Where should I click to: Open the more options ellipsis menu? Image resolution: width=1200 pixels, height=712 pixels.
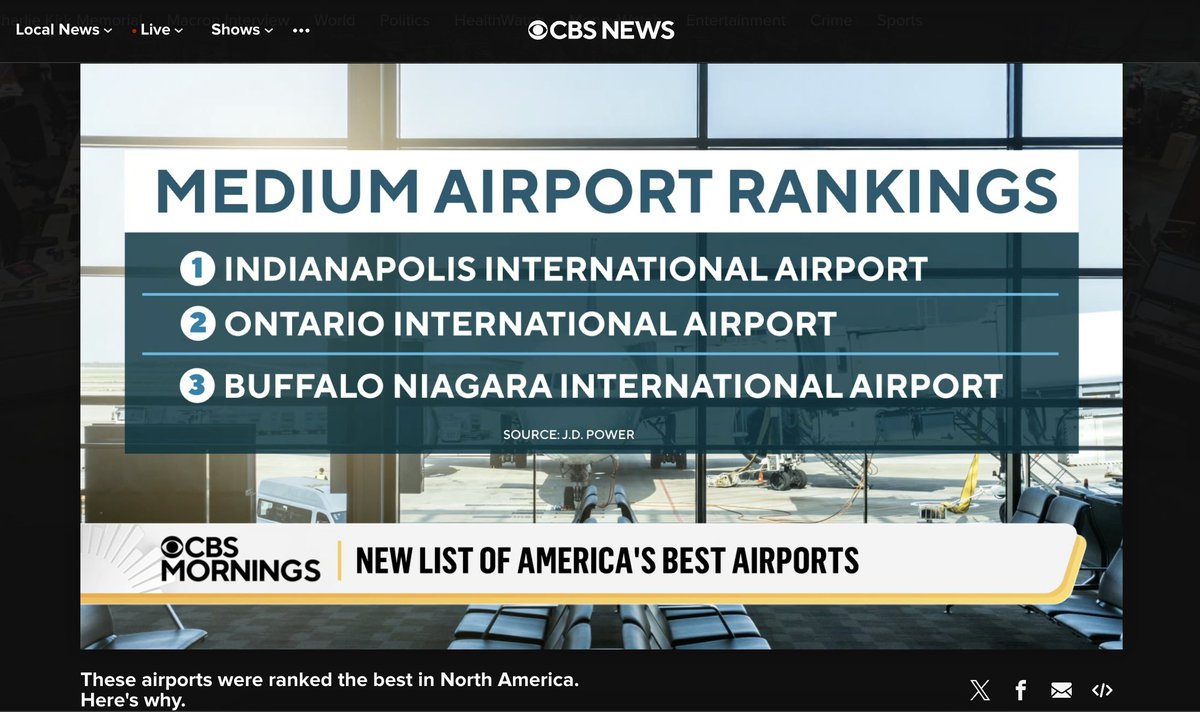coord(301,31)
